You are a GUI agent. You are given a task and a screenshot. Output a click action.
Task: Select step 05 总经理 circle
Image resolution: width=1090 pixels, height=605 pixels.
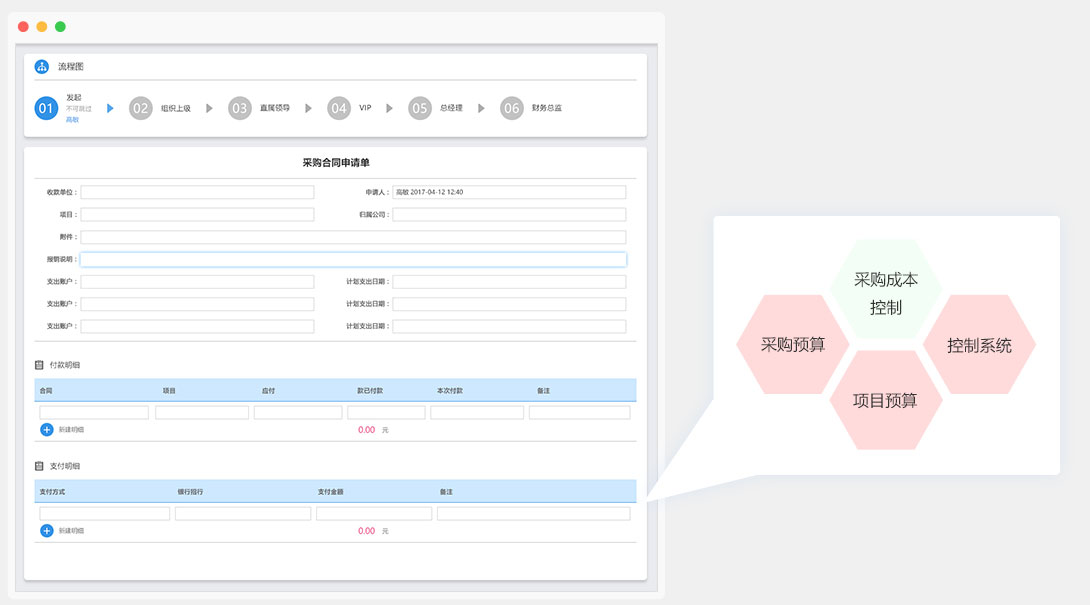419,108
